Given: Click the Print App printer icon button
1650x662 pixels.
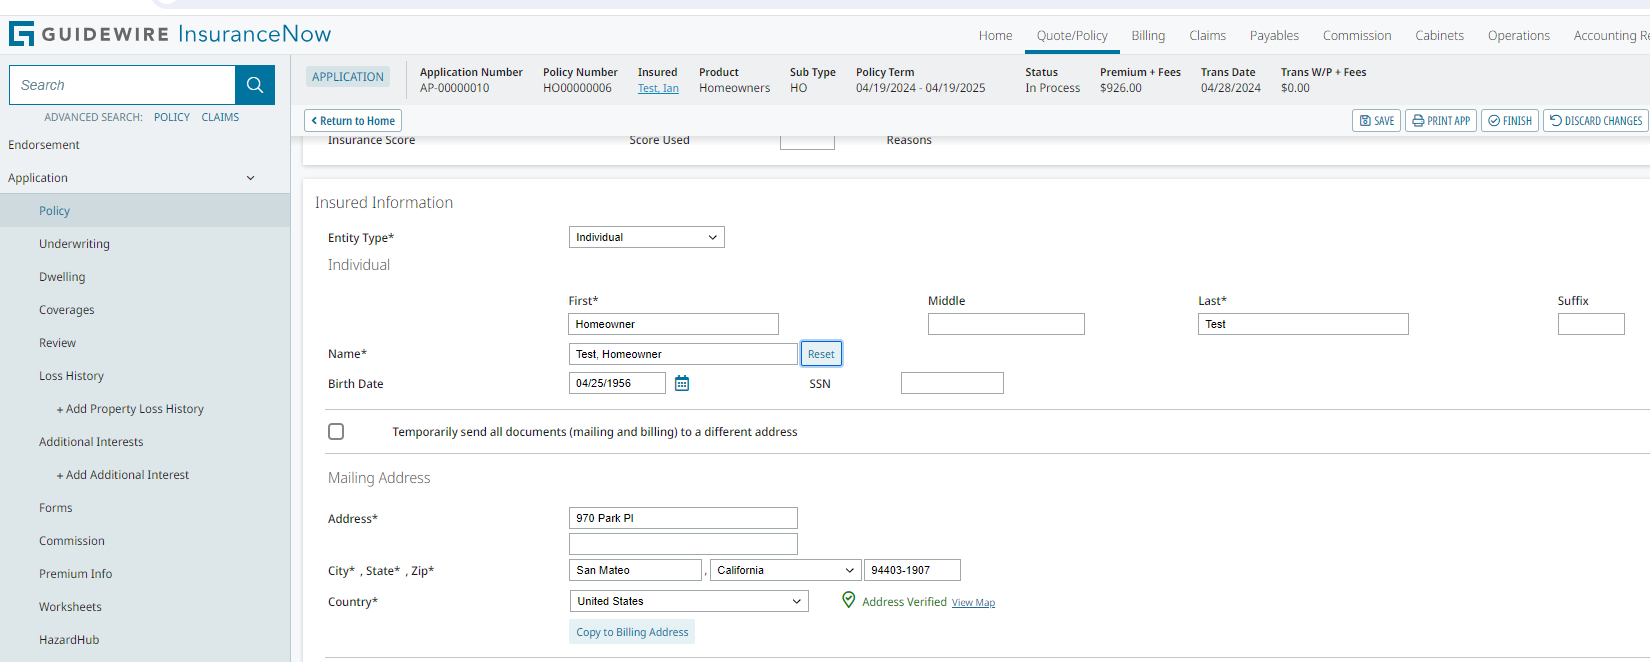Looking at the screenshot, I should [x=1440, y=121].
